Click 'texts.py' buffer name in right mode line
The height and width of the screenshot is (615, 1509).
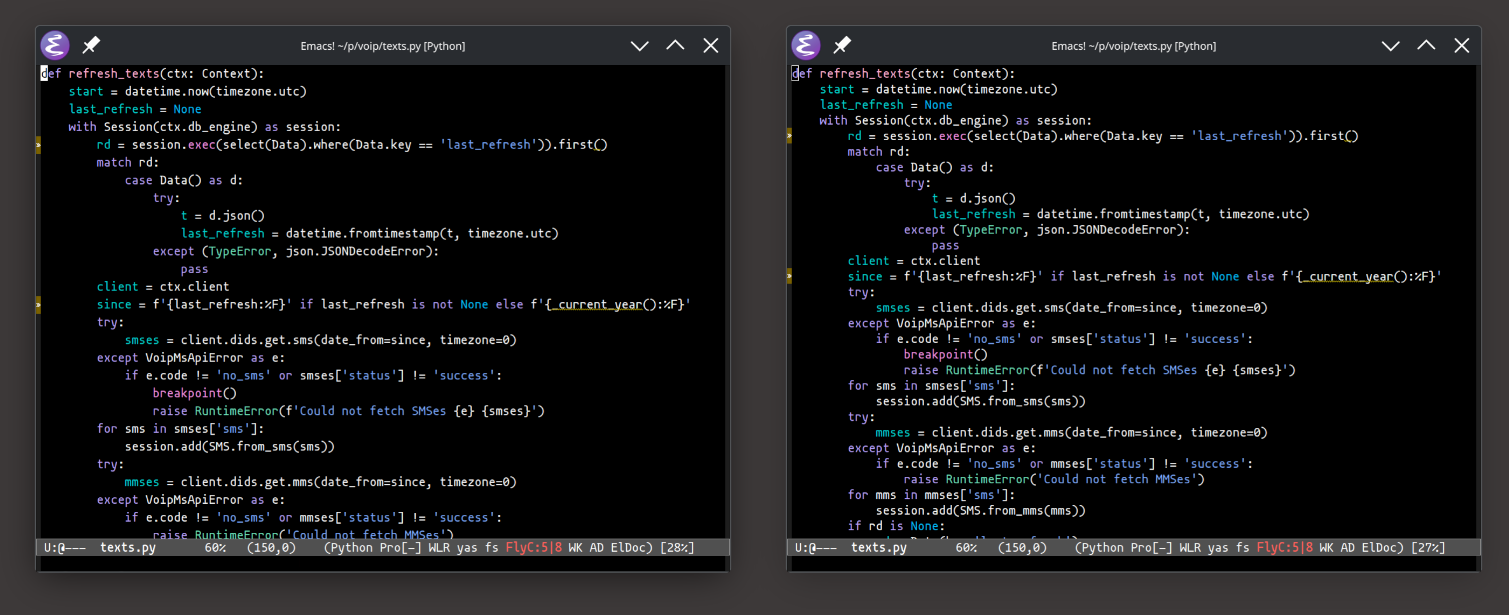[879, 548]
